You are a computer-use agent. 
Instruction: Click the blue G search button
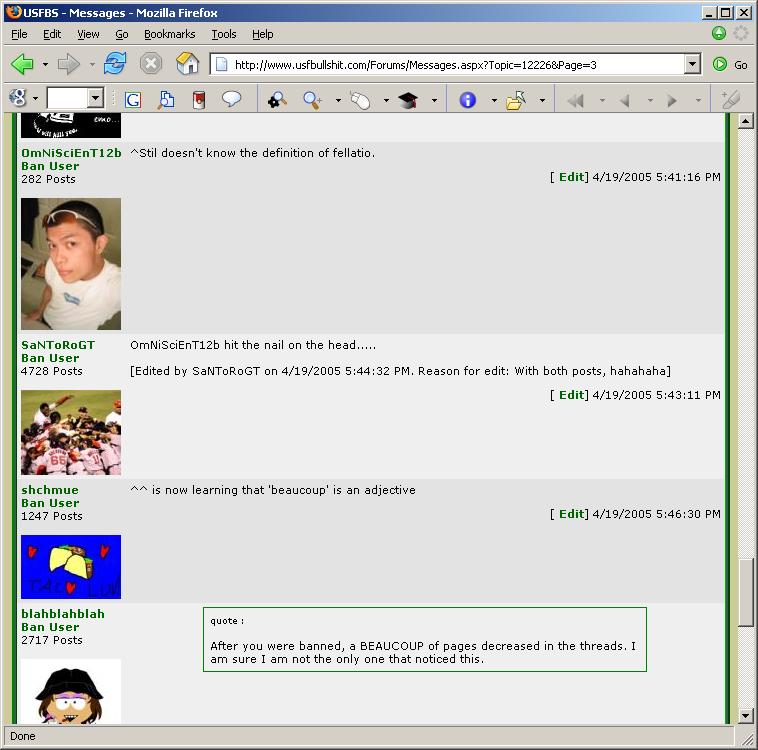click(x=132, y=100)
